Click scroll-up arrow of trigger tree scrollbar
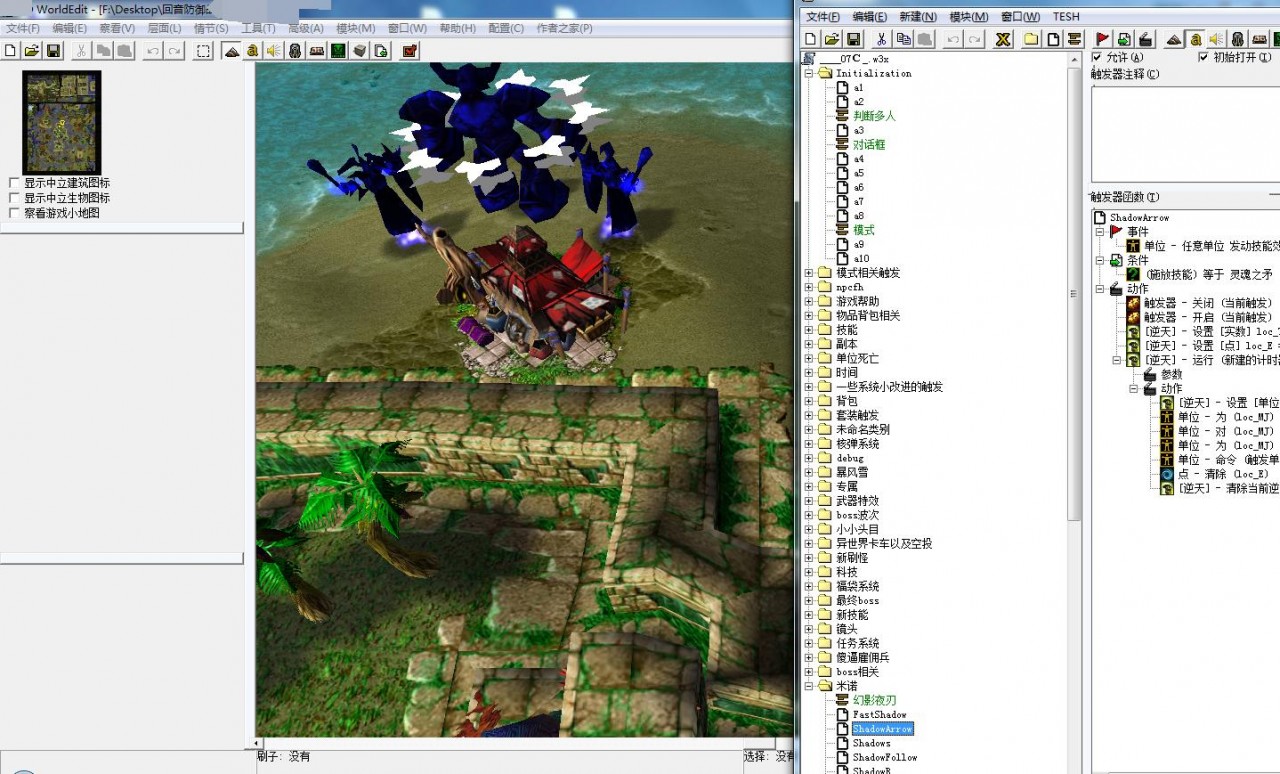Image resolution: width=1280 pixels, height=774 pixels. tap(1075, 59)
